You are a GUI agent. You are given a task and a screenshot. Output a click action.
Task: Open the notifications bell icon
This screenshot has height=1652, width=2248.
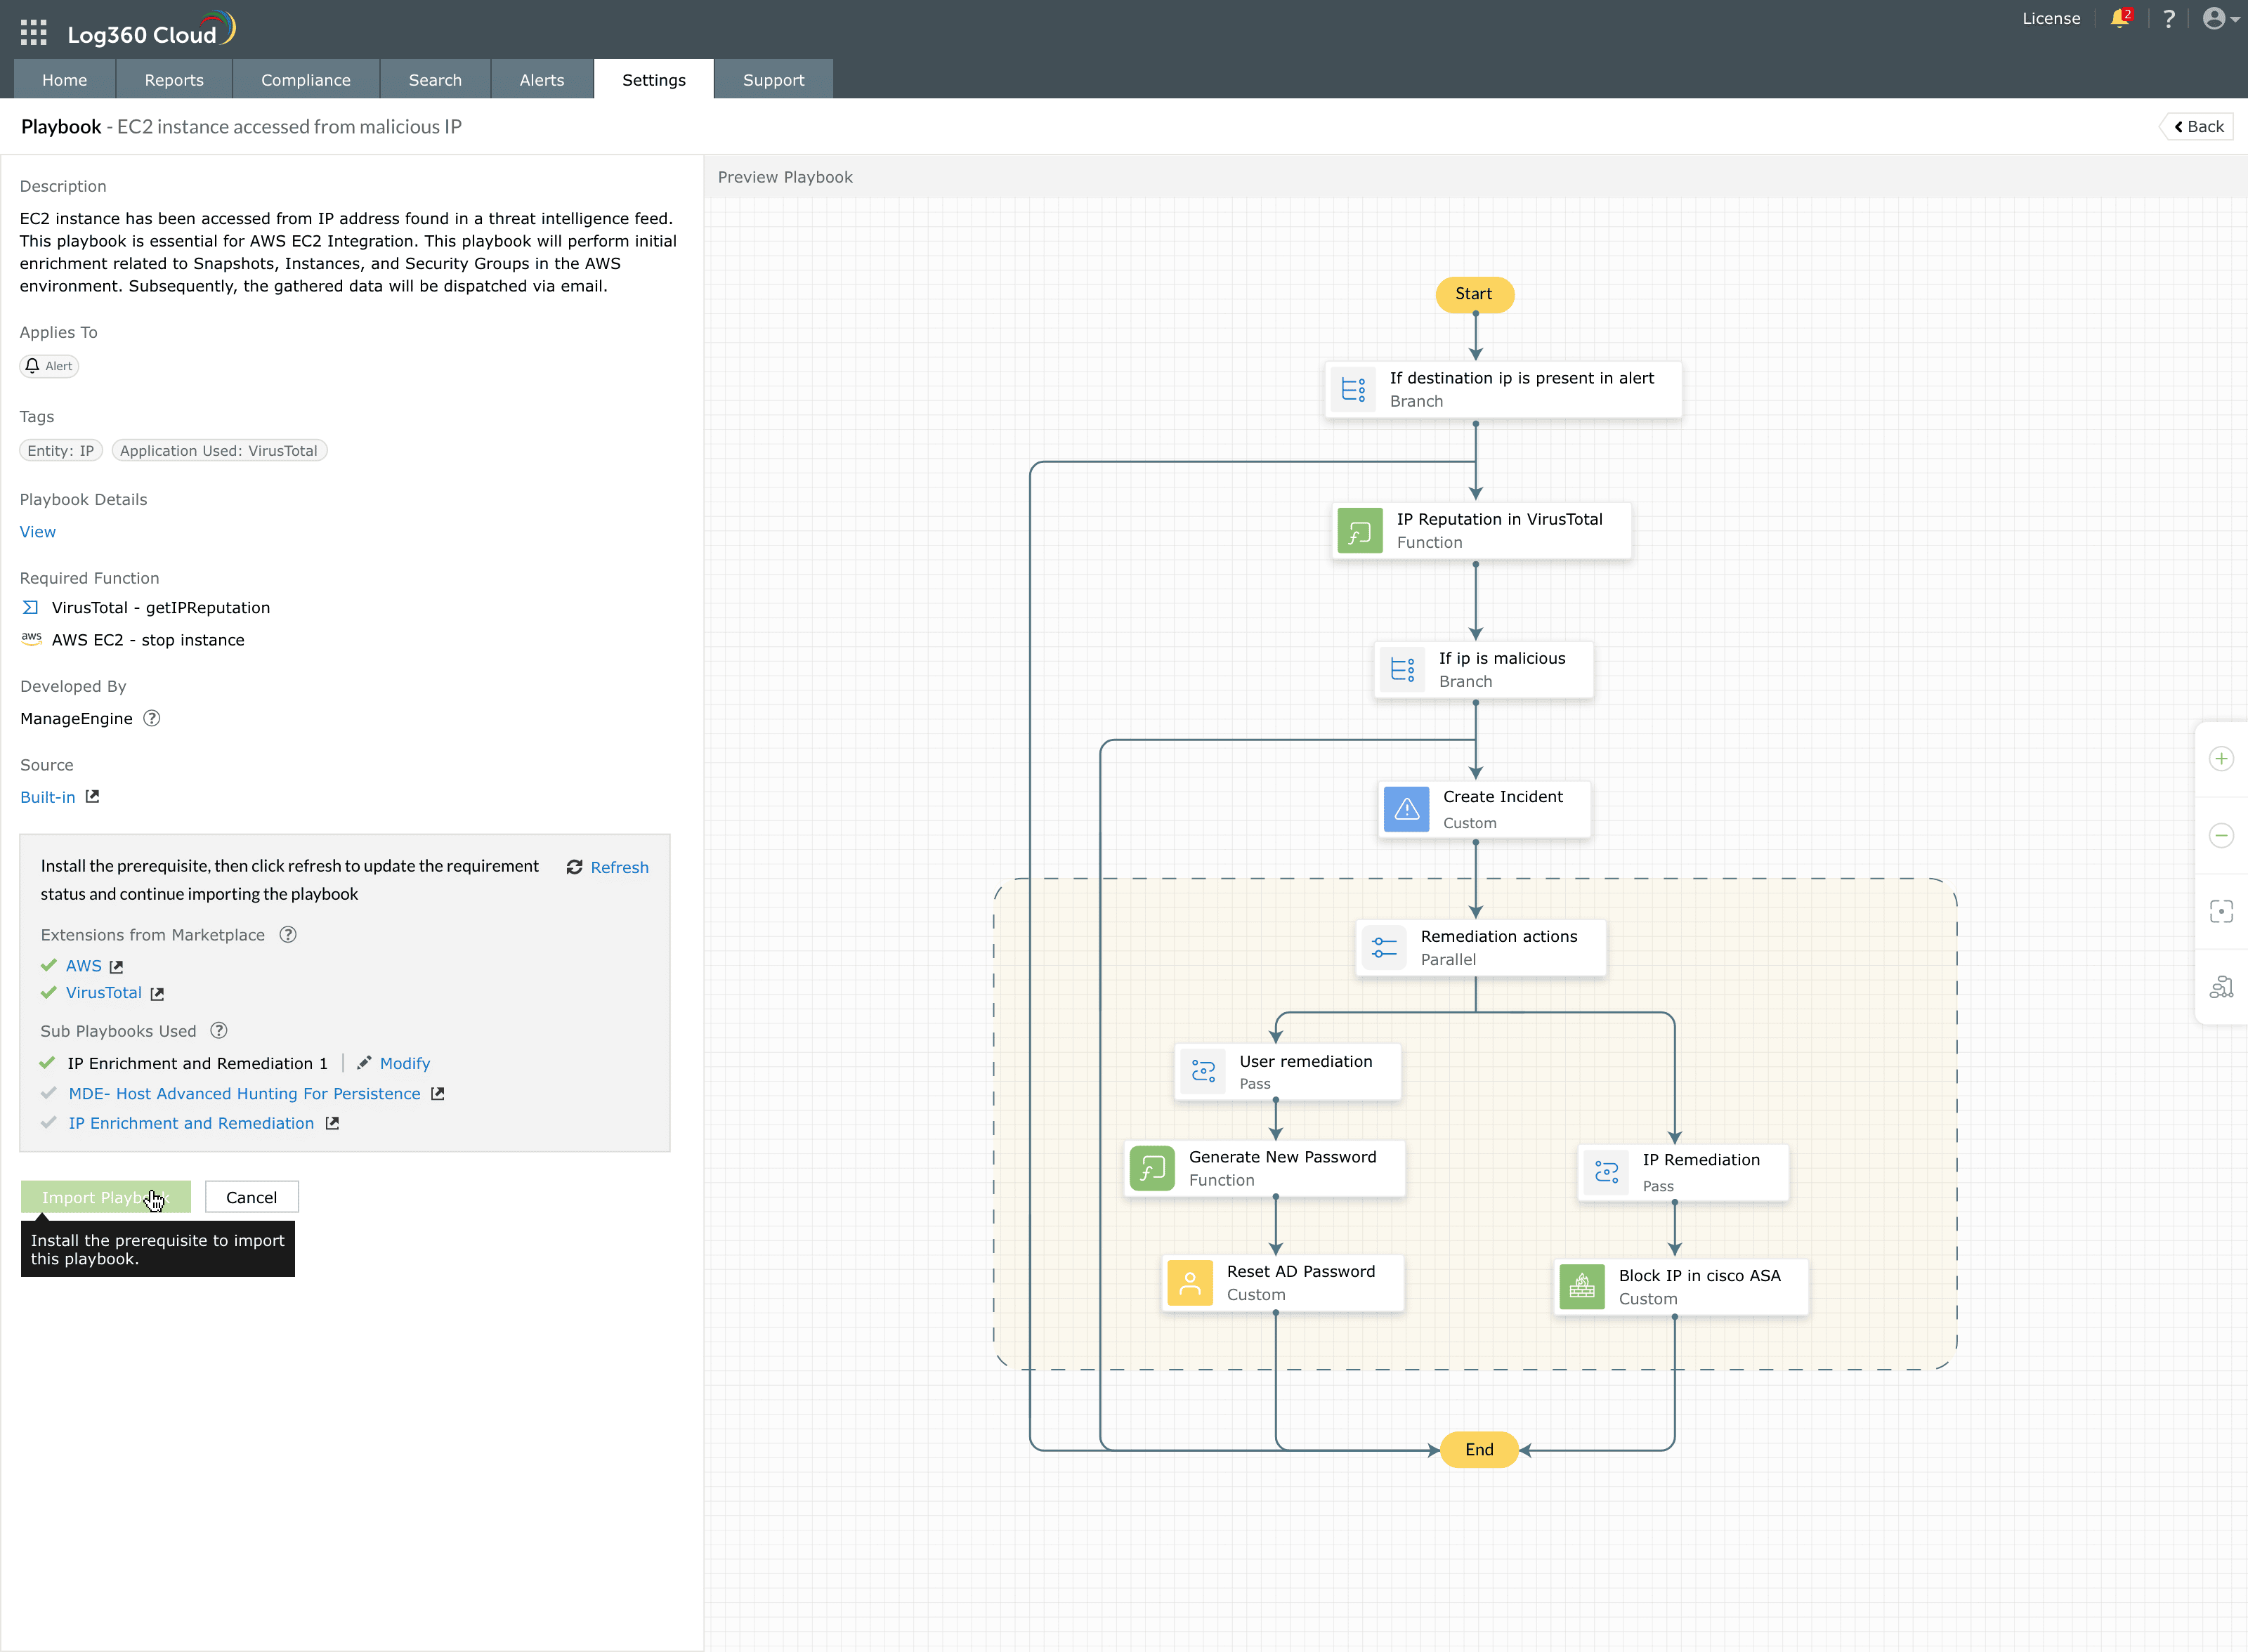(2119, 19)
